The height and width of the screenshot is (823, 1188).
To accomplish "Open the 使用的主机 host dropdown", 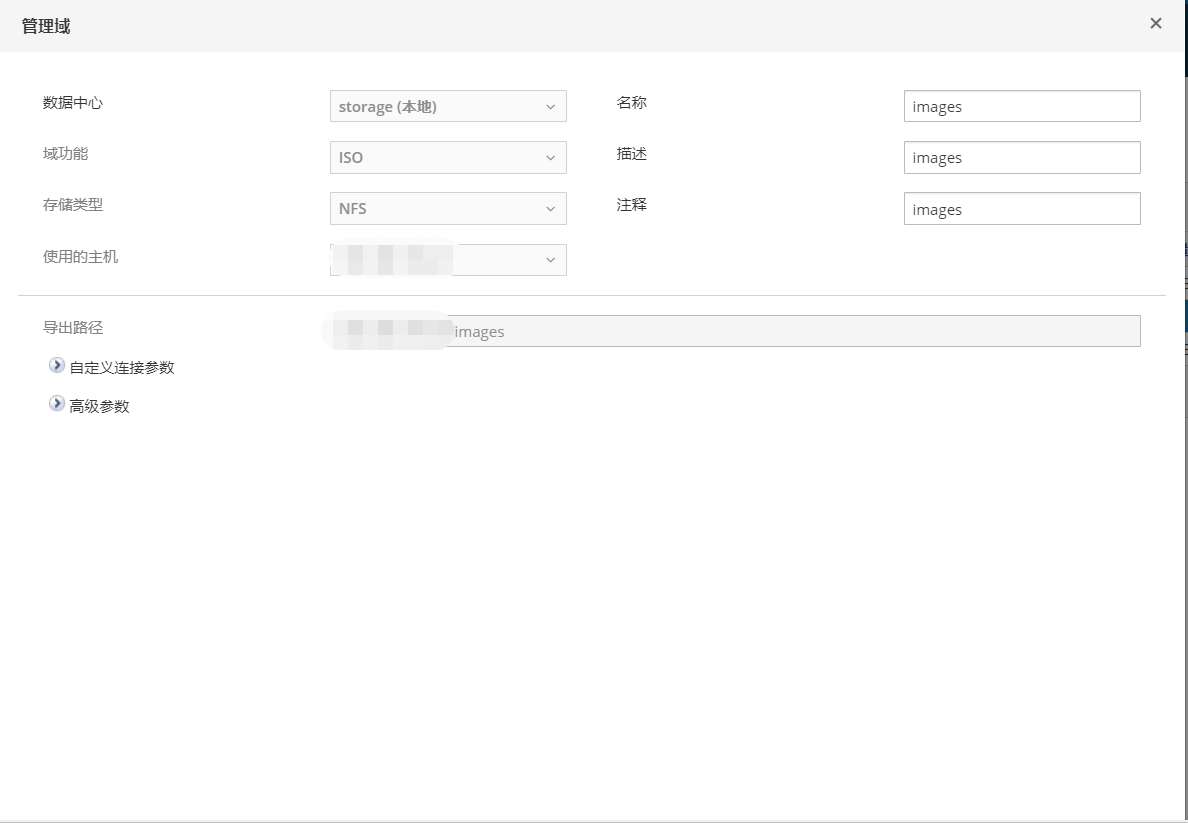I will click(x=448, y=260).
